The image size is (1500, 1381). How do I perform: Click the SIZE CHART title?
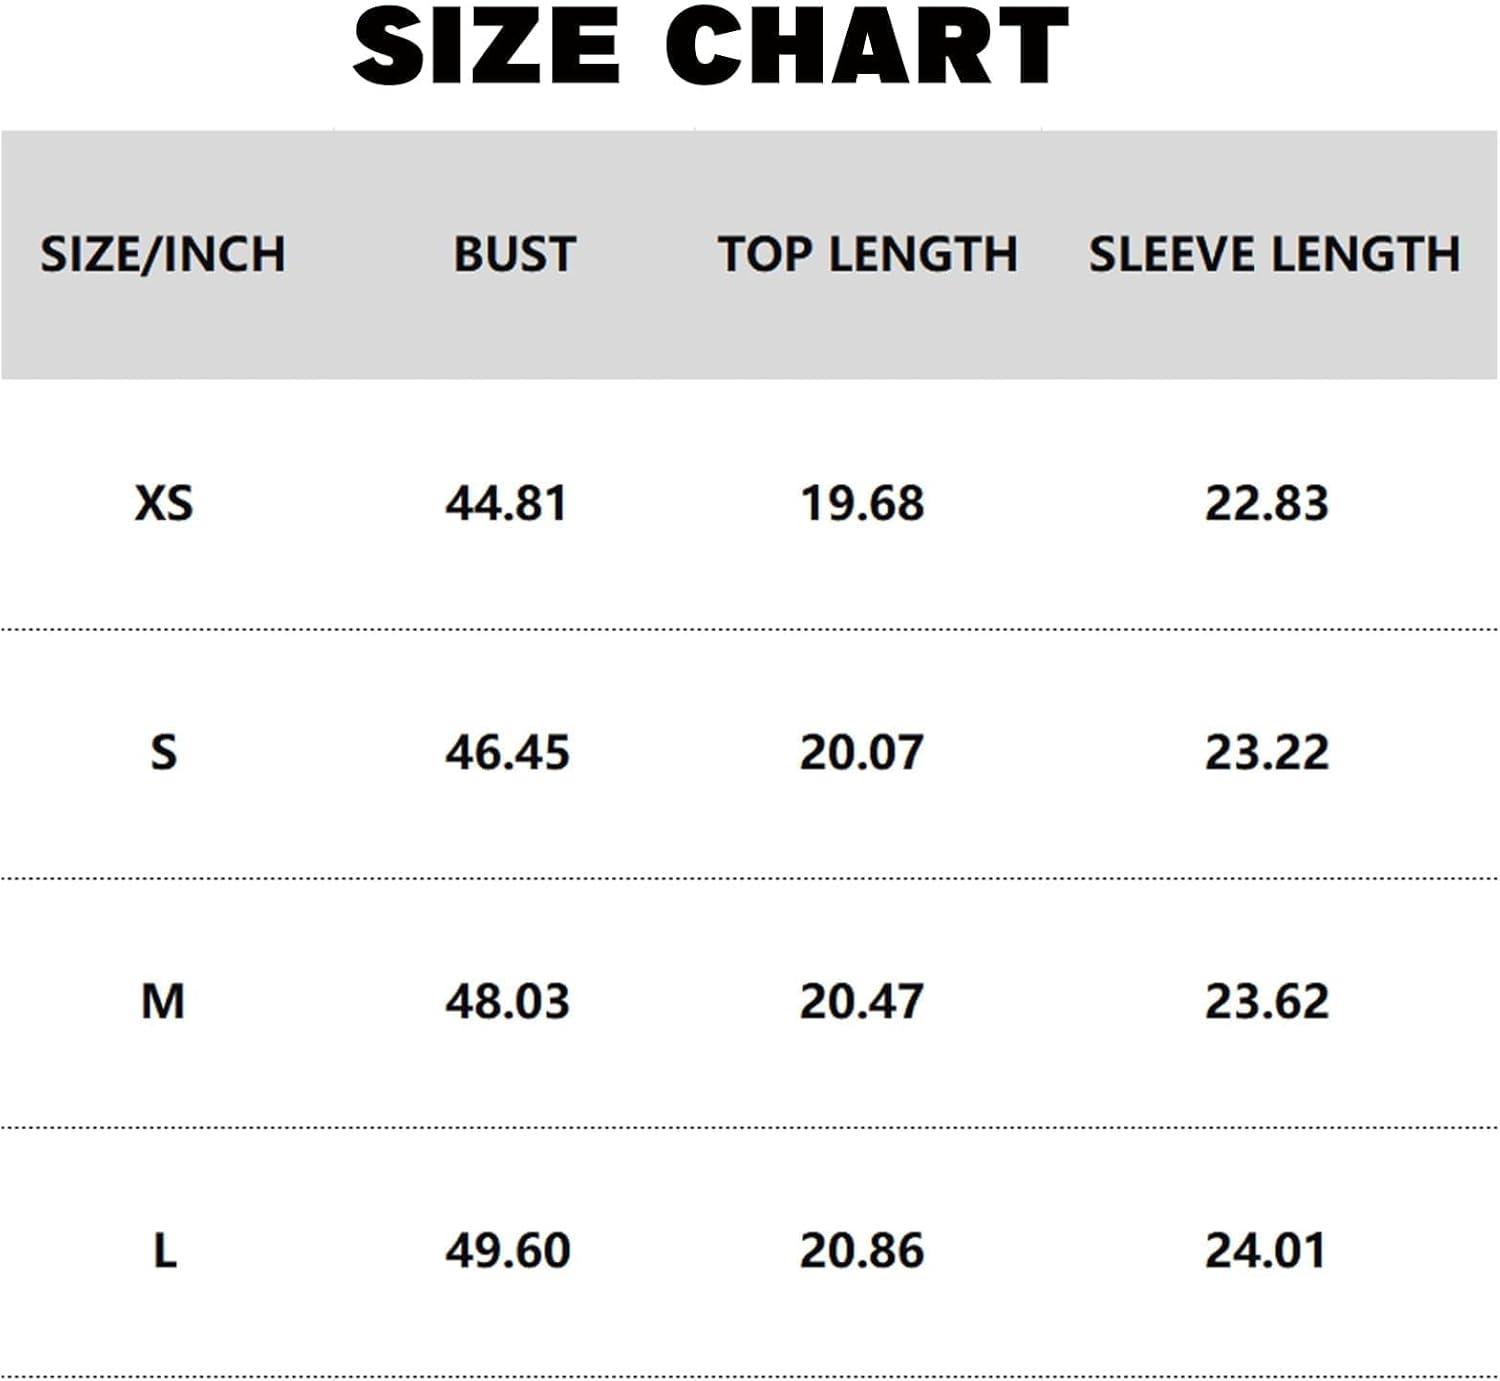[711, 46]
